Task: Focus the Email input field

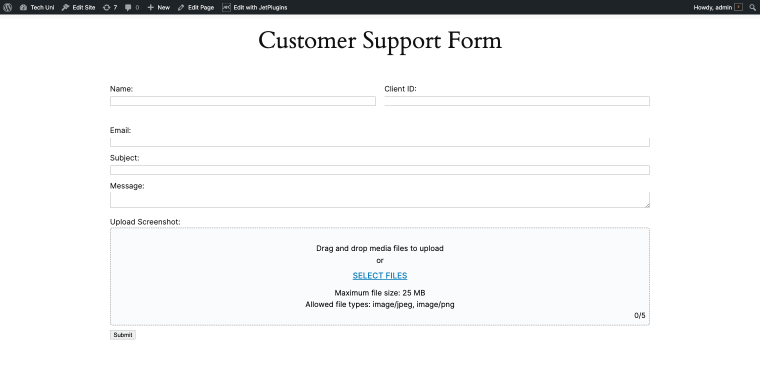Action: 380,142
